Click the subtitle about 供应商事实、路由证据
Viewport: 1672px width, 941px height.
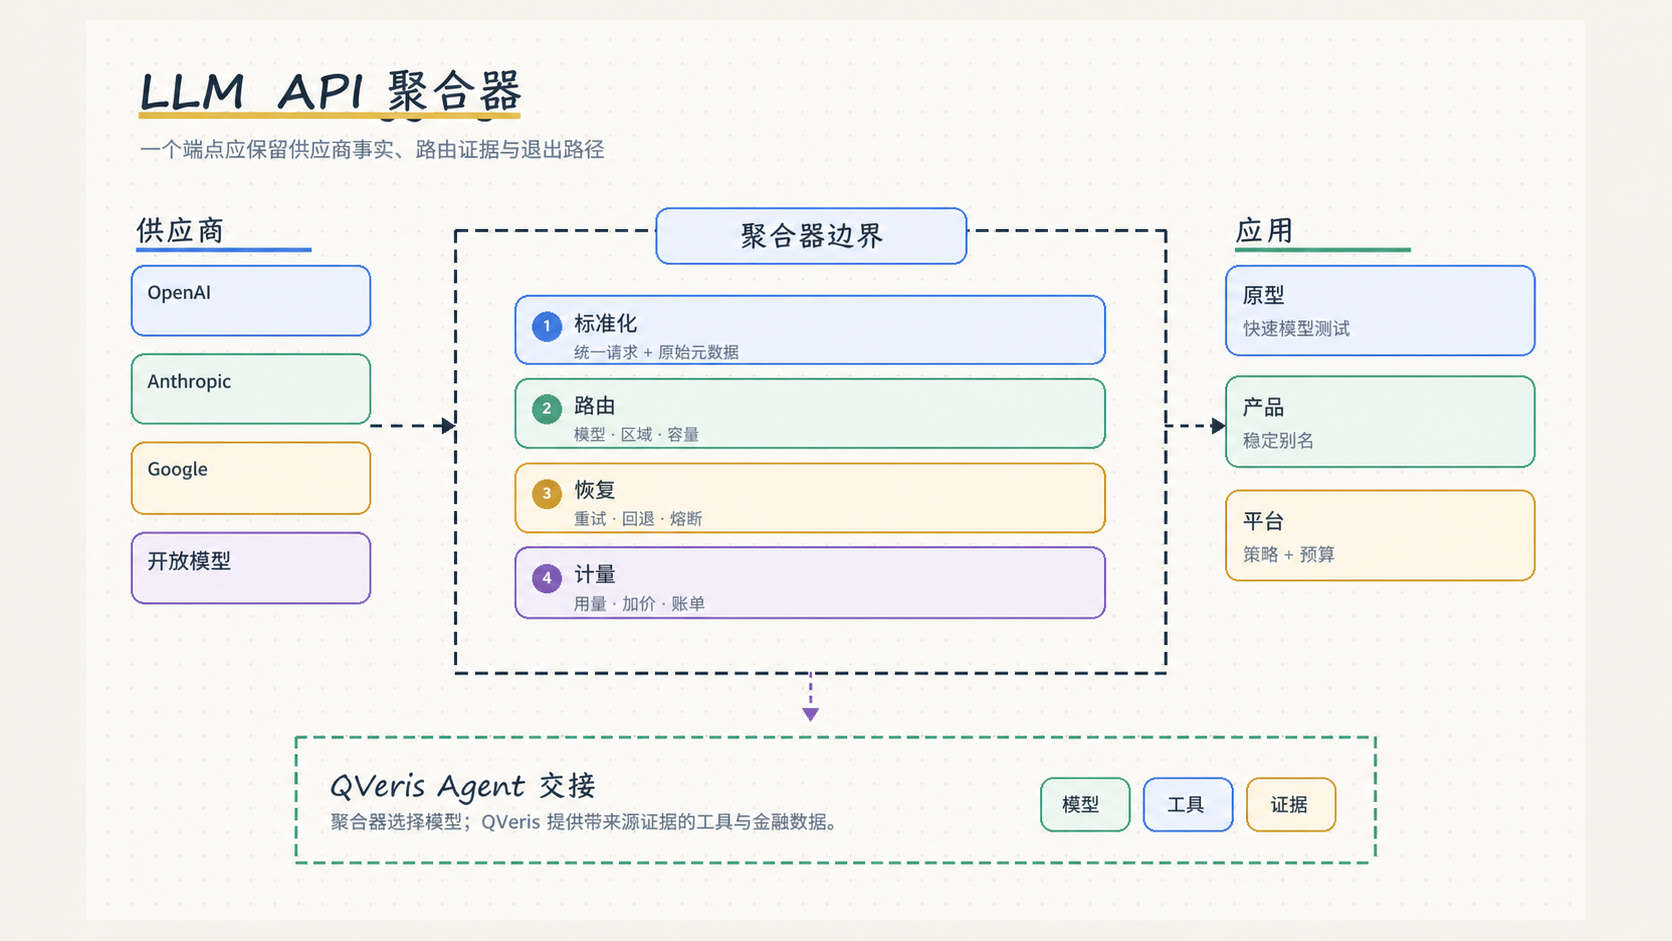pos(372,150)
